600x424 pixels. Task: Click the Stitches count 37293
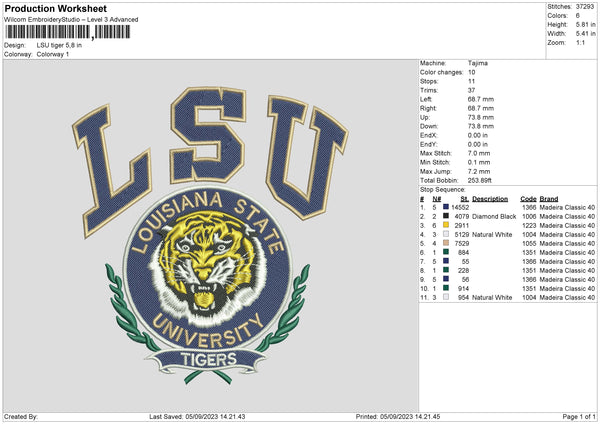[x=585, y=7]
